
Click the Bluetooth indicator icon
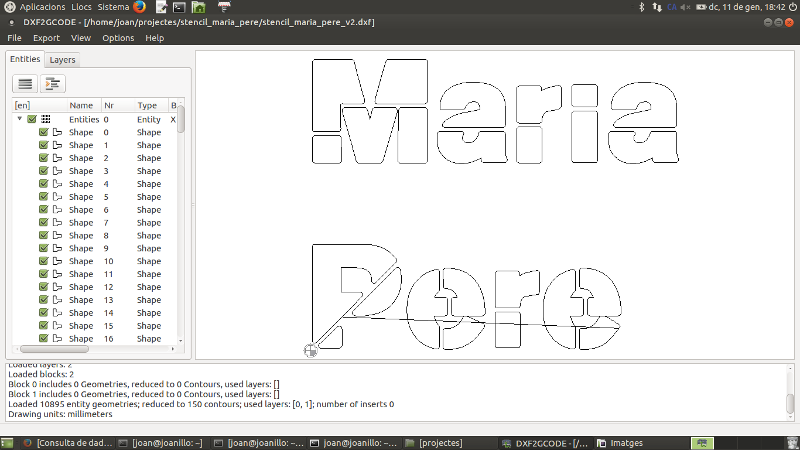click(643, 7)
